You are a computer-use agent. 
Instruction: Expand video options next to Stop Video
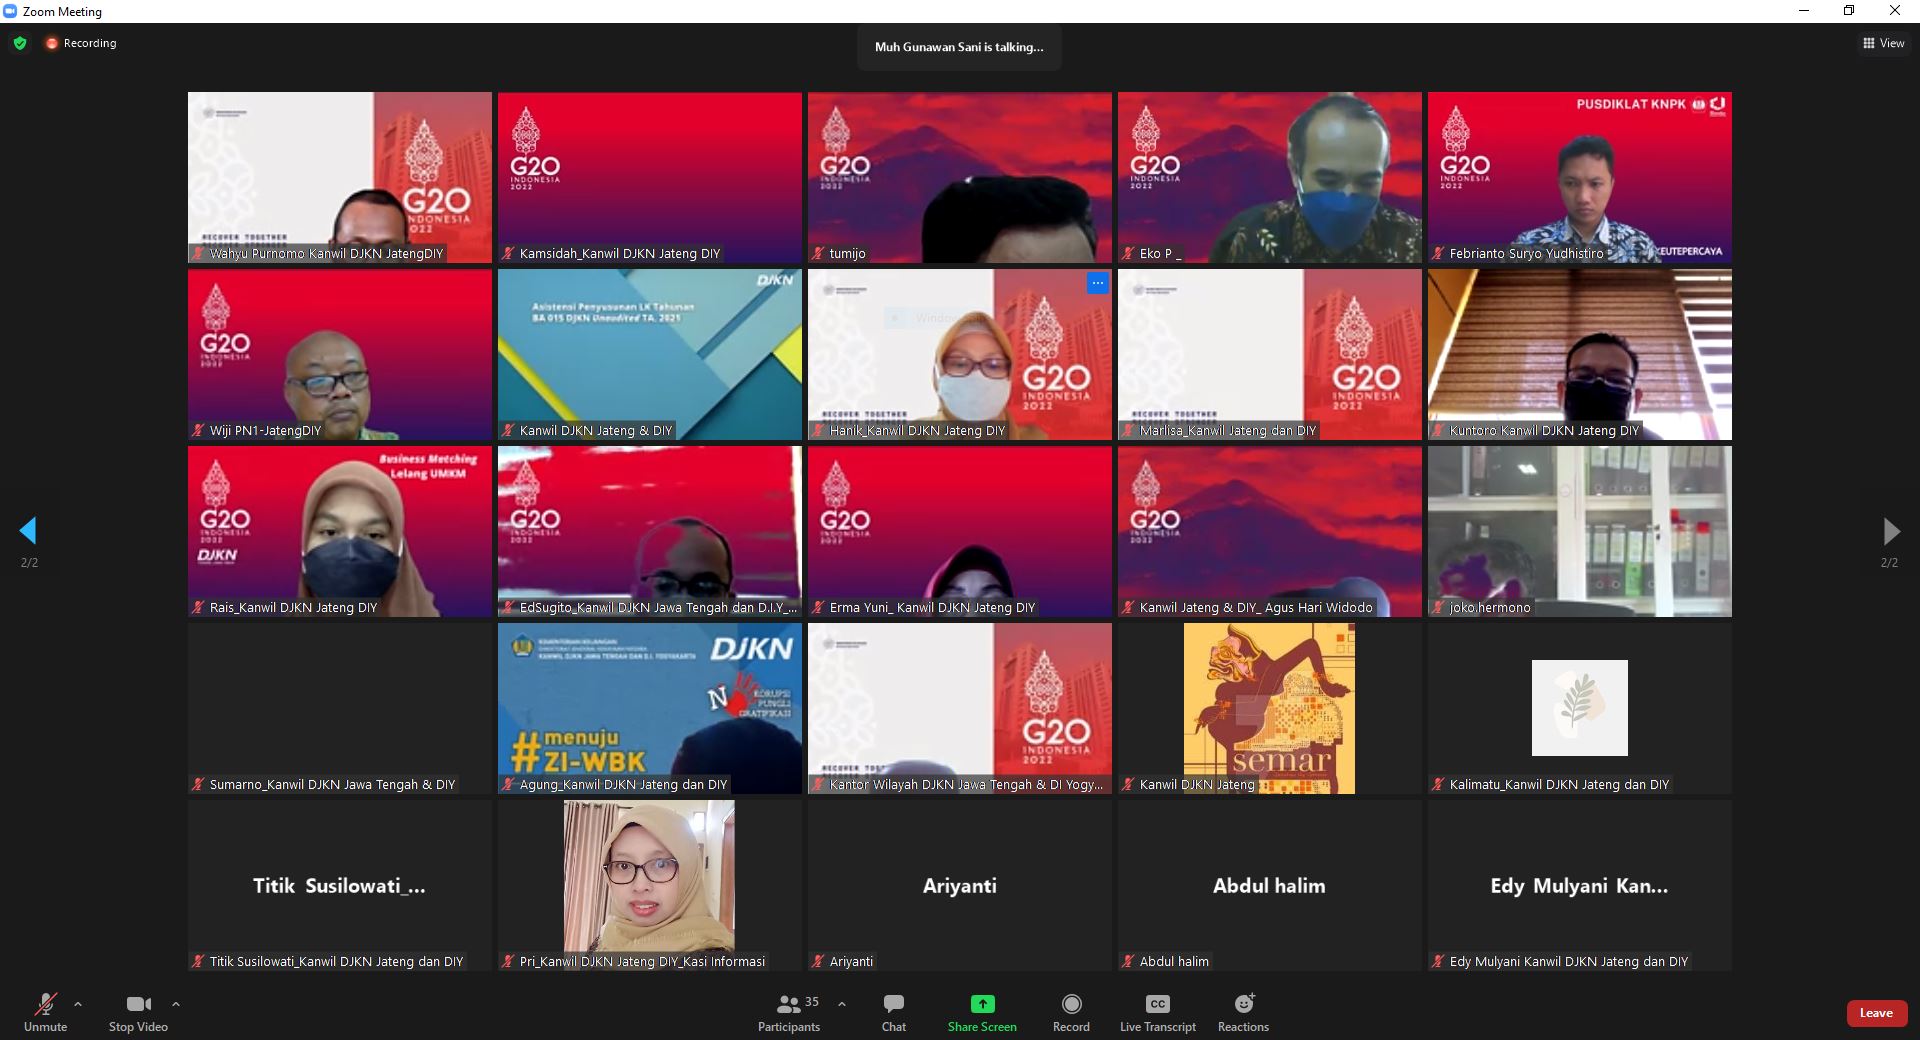[176, 1003]
